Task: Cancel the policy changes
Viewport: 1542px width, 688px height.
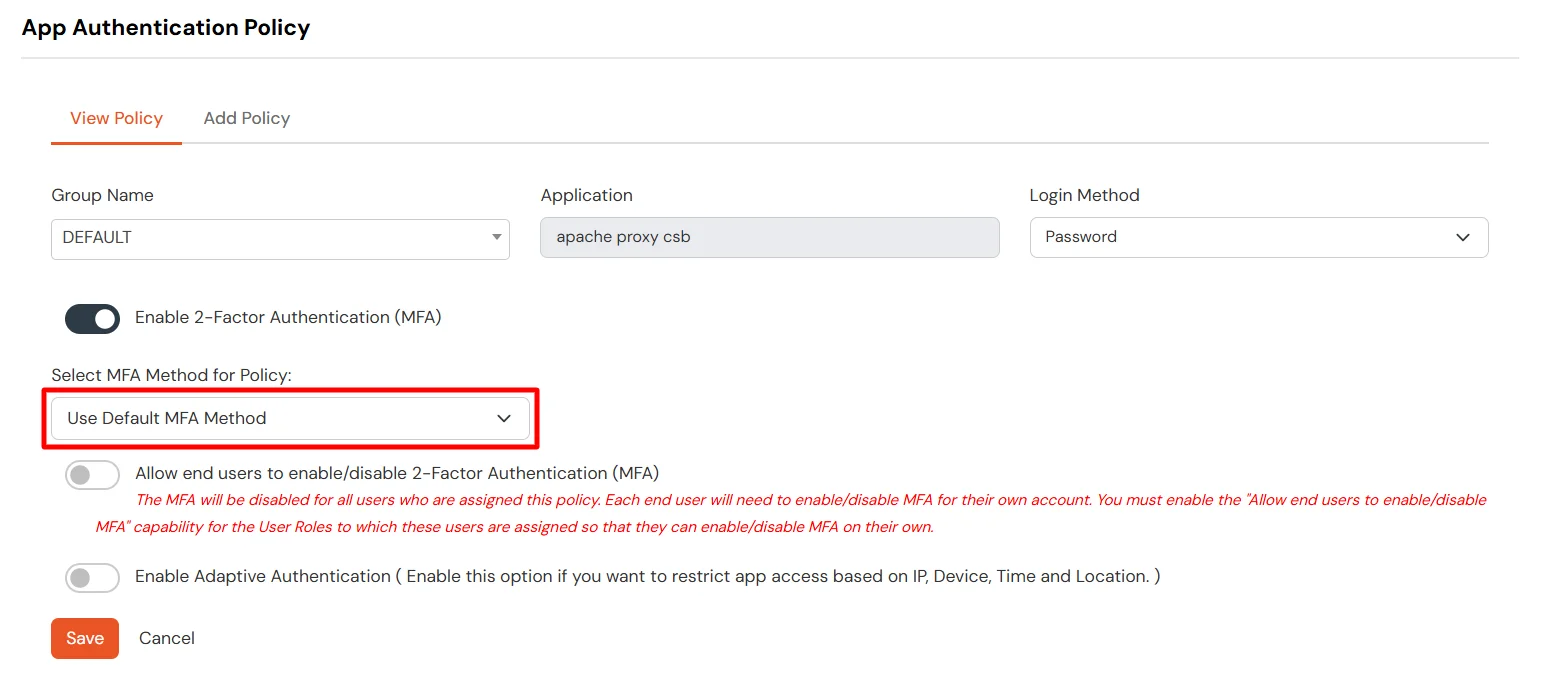Action: coord(166,638)
